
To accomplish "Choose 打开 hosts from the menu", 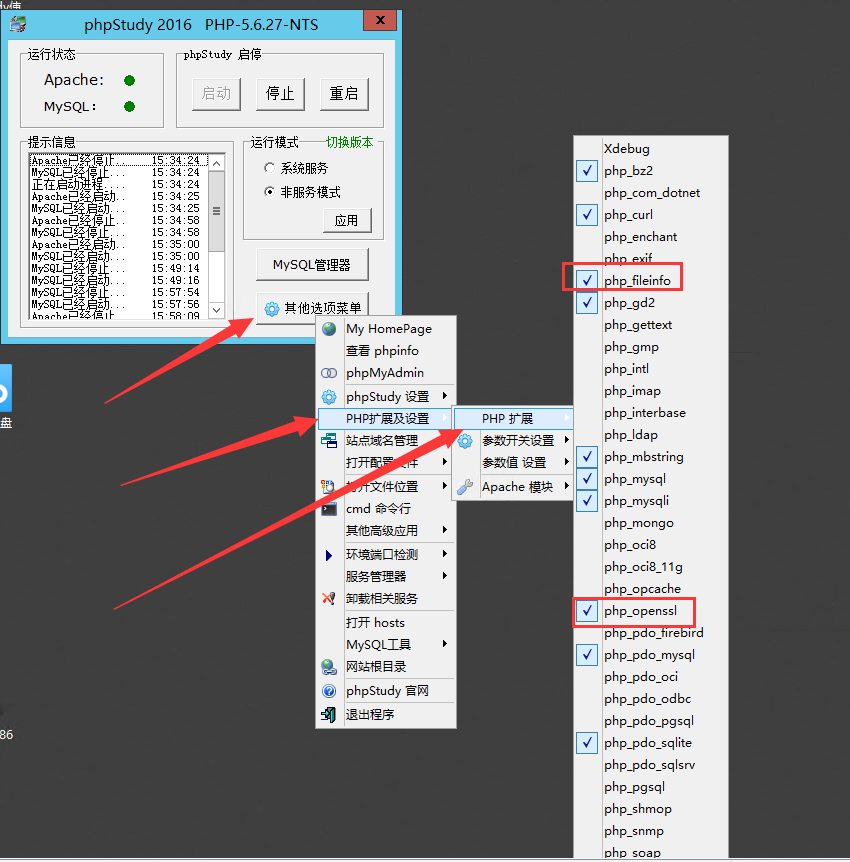I will [x=386, y=622].
